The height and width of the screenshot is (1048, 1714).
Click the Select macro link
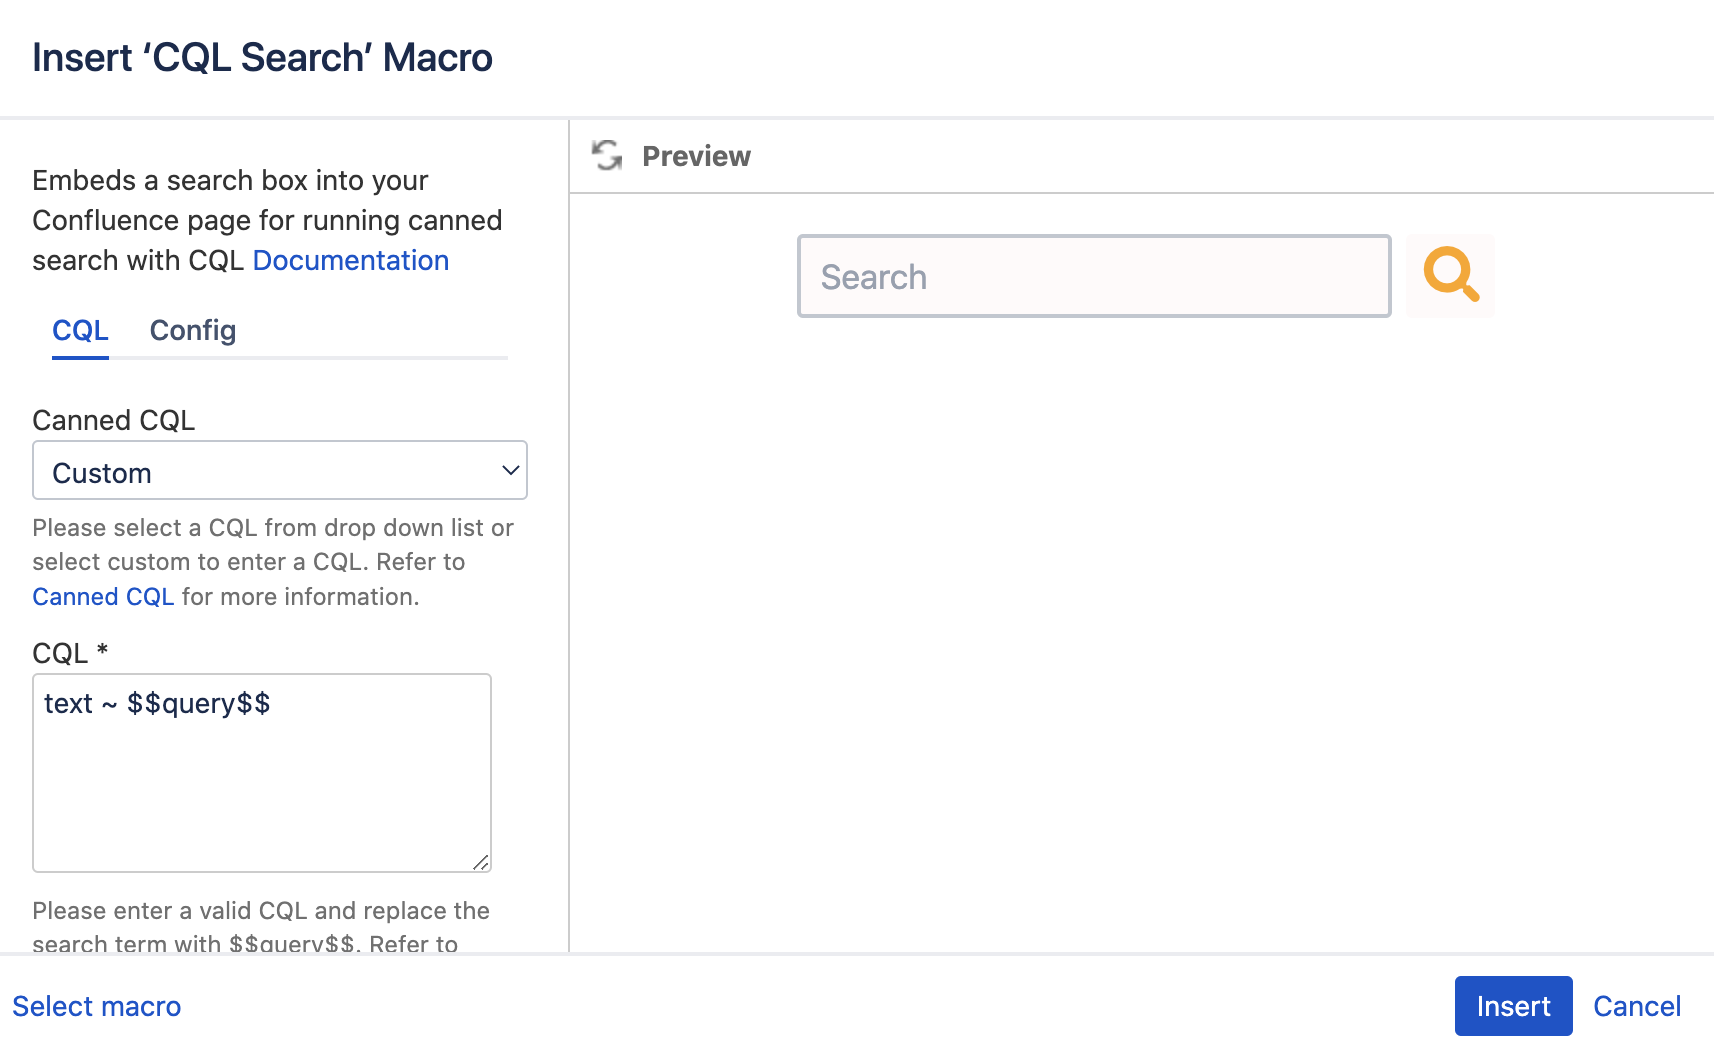[x=97, y=1006]
